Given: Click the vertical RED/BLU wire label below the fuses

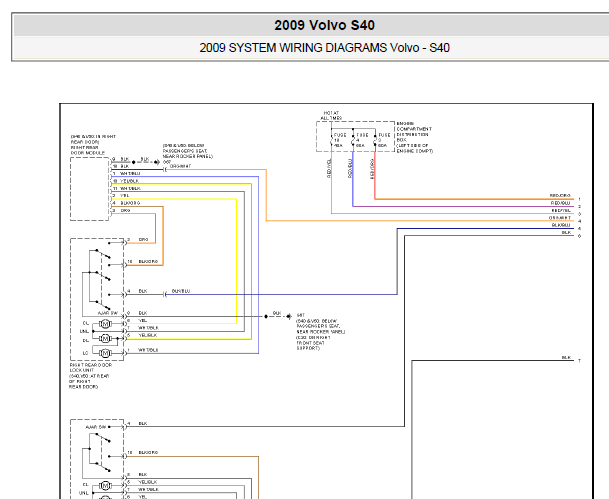Looking at the screenshot, I should pyautogui.click(x=350, y=168).
